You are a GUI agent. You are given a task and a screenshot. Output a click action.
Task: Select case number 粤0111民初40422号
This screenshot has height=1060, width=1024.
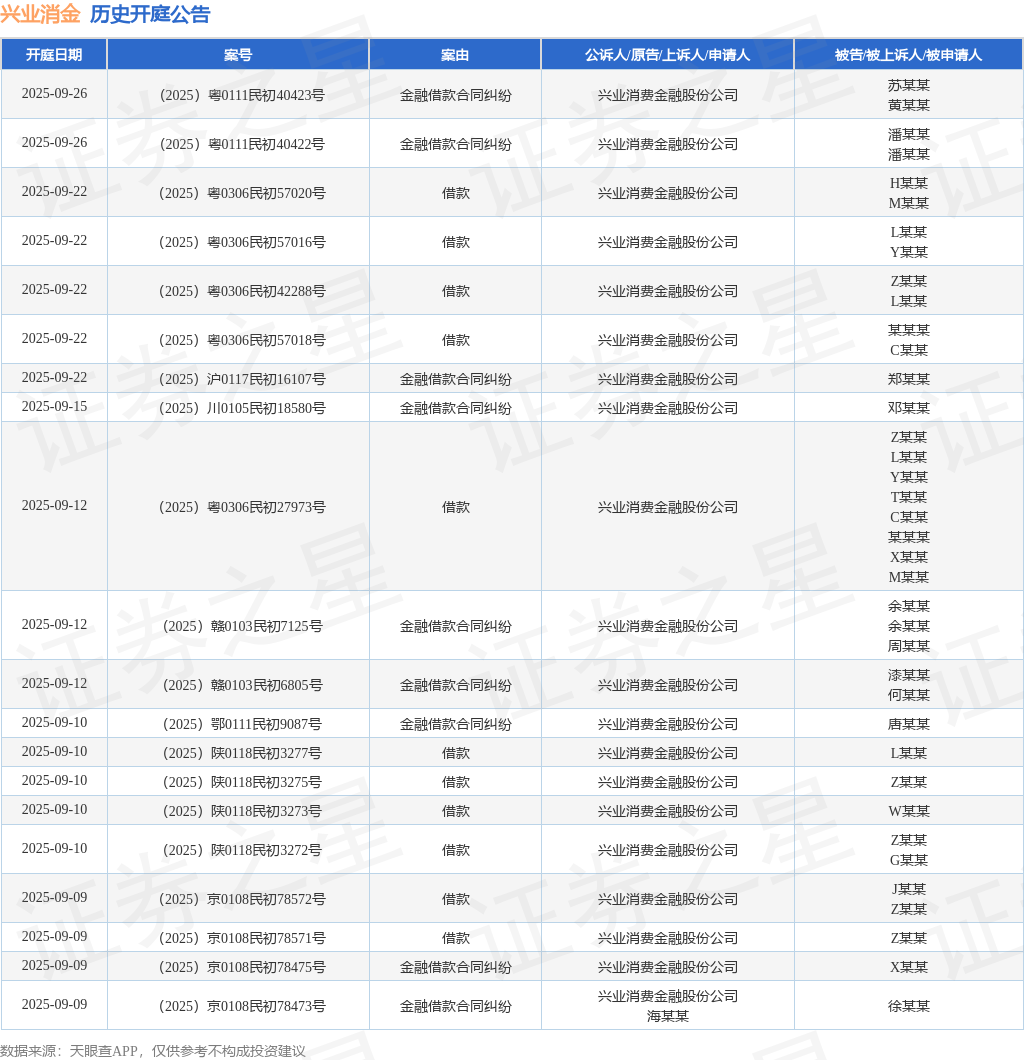point(242,144)
